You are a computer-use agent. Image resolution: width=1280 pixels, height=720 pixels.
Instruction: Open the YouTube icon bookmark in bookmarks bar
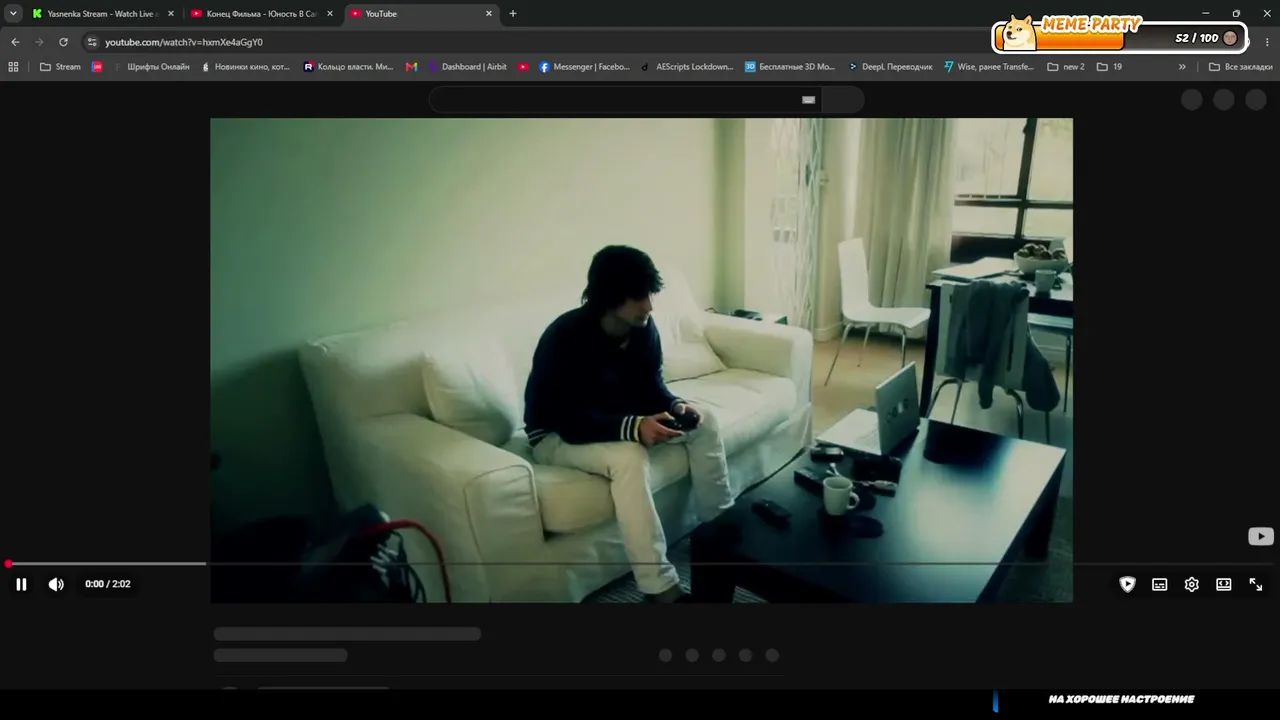point(523,67)
